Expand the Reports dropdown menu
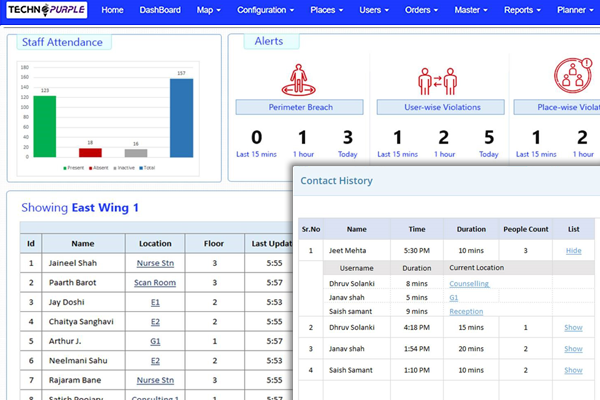Viewport: 600px width, 400px height. click(x=522, y=10)
